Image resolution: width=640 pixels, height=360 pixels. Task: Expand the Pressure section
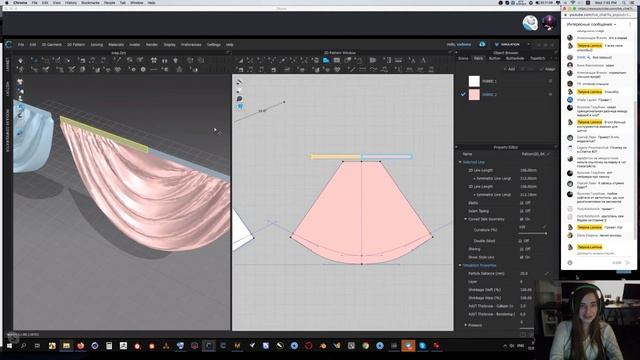[x=465, y=325]
